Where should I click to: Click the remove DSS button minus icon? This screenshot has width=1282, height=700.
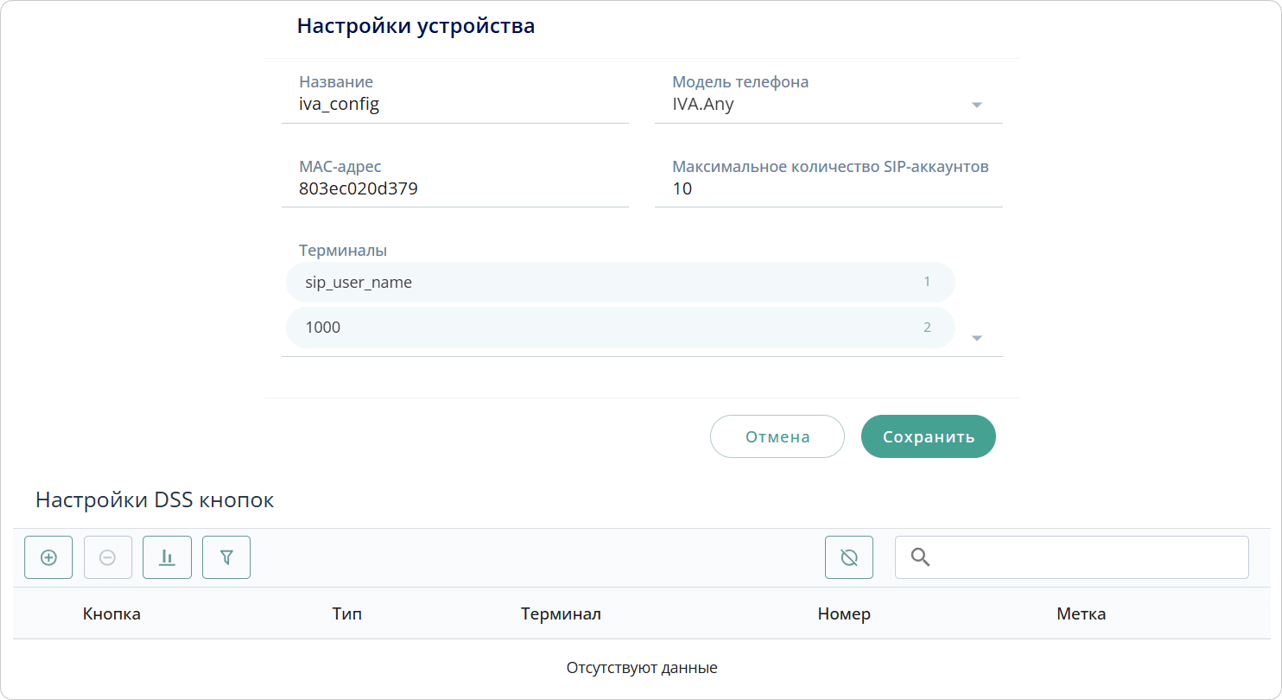coord(108,558)
